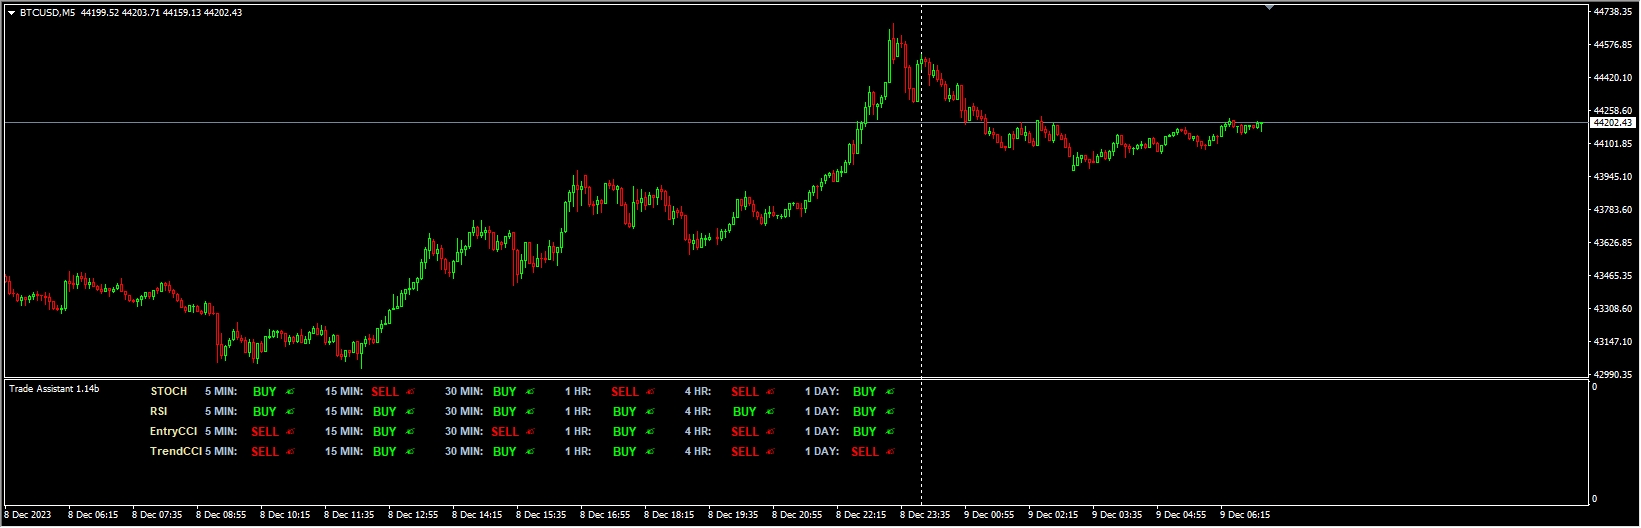Click the arrow icon beside EntryCCI 30 MIN SELL
Image resolution: width=1641 pixels, height=528 pixels.
point(530,432)
